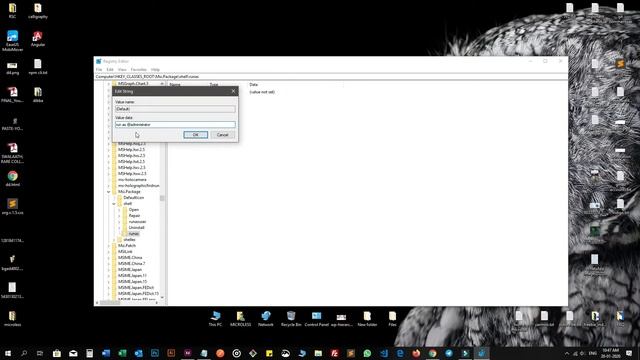Open Photoshop from the taskbar
The width and height of the screenshot is (640, 360).
(155, 353)
